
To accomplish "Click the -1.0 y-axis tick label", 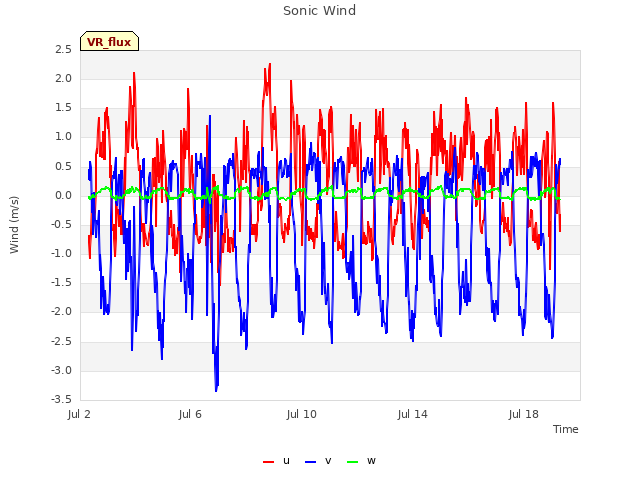I will coord(62,253).
